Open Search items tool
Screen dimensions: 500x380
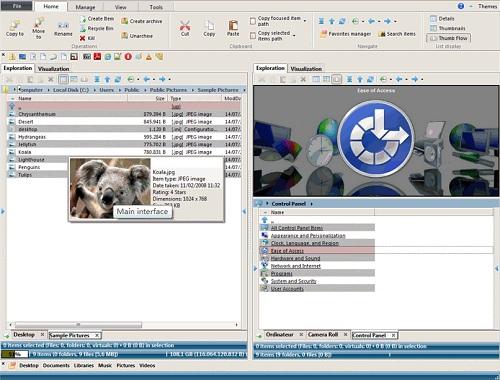click(x=398, y=34)
